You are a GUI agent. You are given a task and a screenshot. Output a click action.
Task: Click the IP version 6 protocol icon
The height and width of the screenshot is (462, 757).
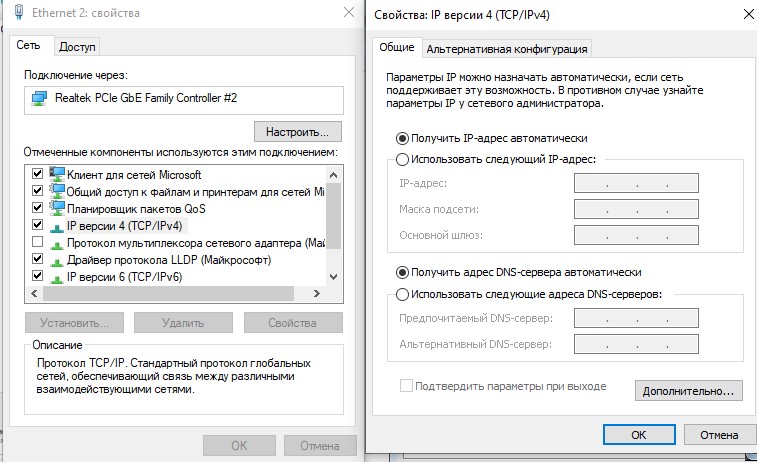pyautogui.click(x=57, y=277)
